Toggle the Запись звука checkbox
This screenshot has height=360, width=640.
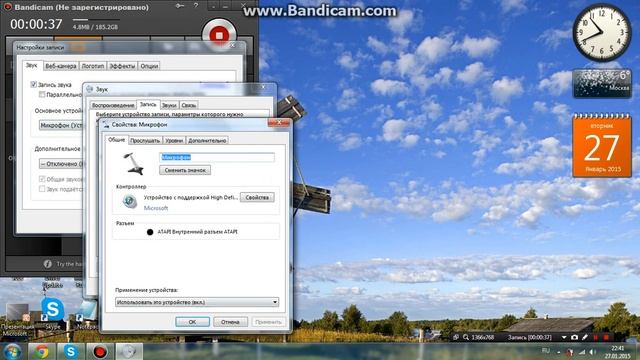tap(33, 84)
